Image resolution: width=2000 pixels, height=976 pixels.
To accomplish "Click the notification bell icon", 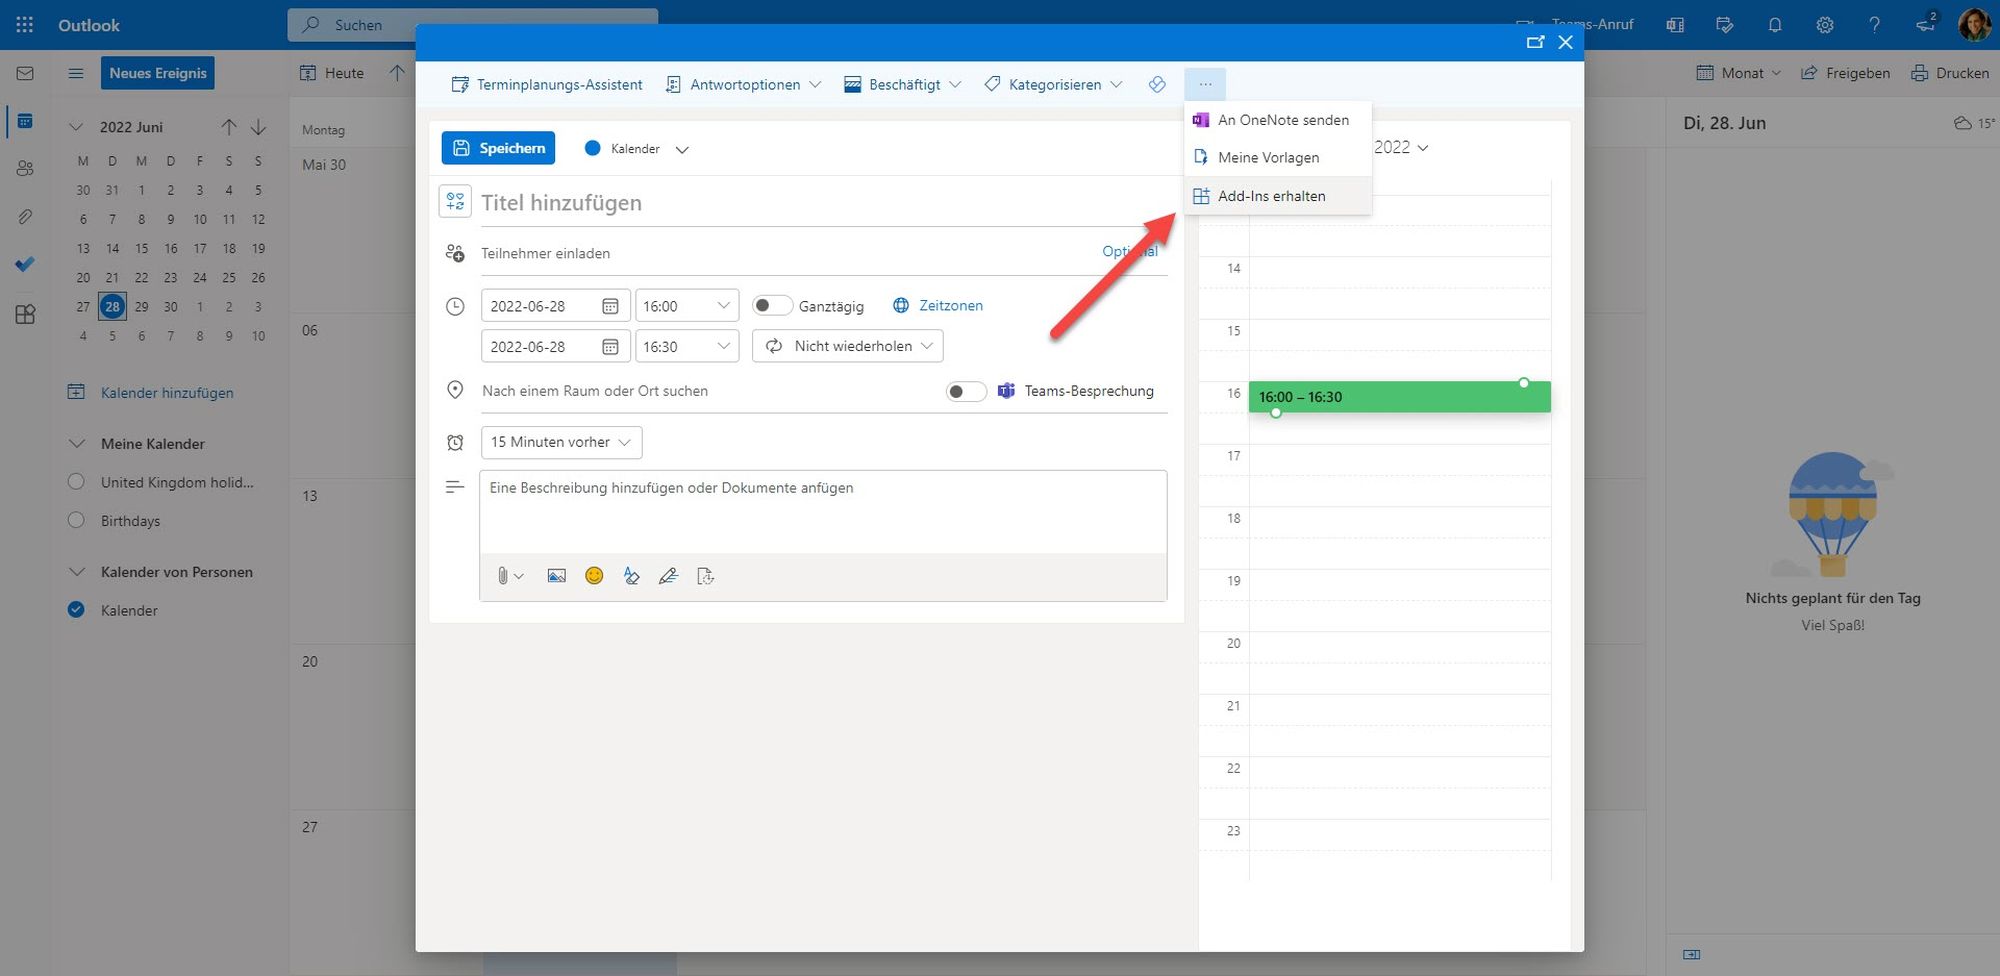I will (x=1774, y=25).
